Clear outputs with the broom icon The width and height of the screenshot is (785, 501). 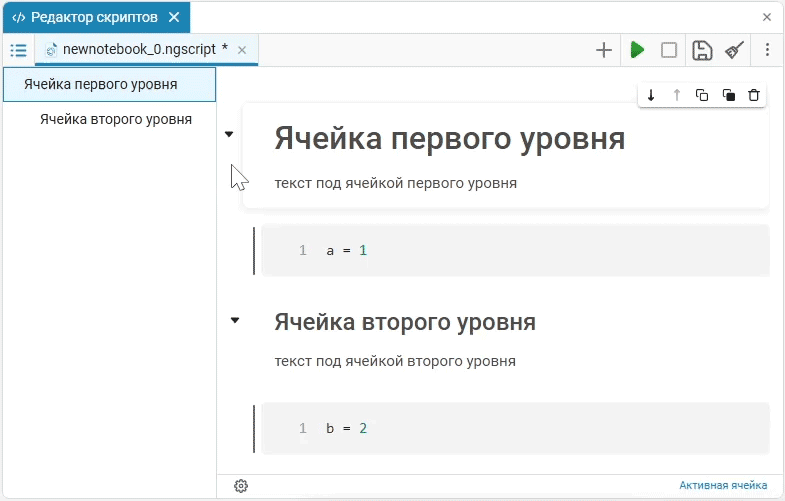pos(734,50)
